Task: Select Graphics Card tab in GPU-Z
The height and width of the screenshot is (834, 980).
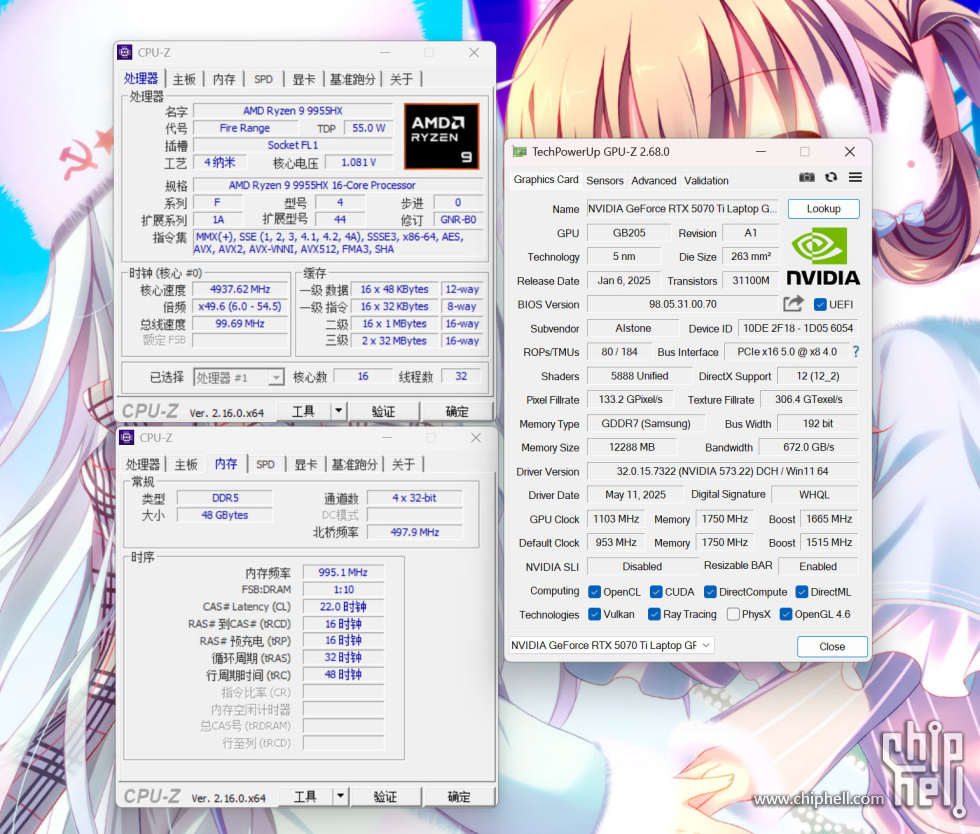Action: 546,179
